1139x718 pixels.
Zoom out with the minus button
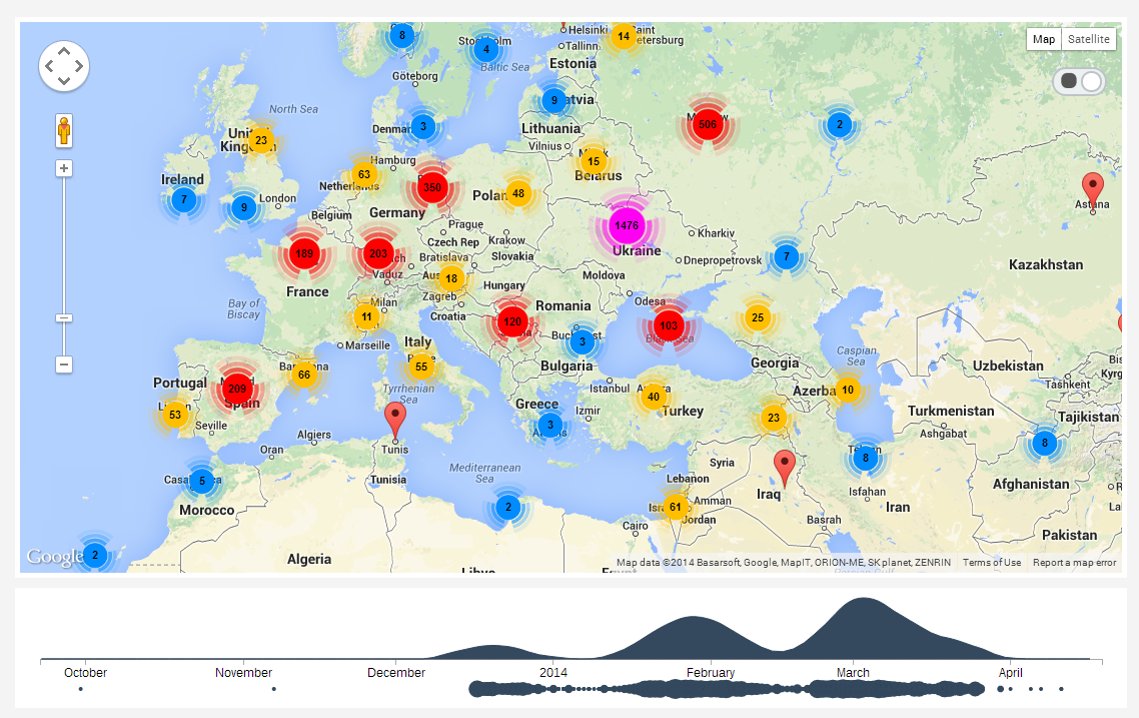point(64,364)
